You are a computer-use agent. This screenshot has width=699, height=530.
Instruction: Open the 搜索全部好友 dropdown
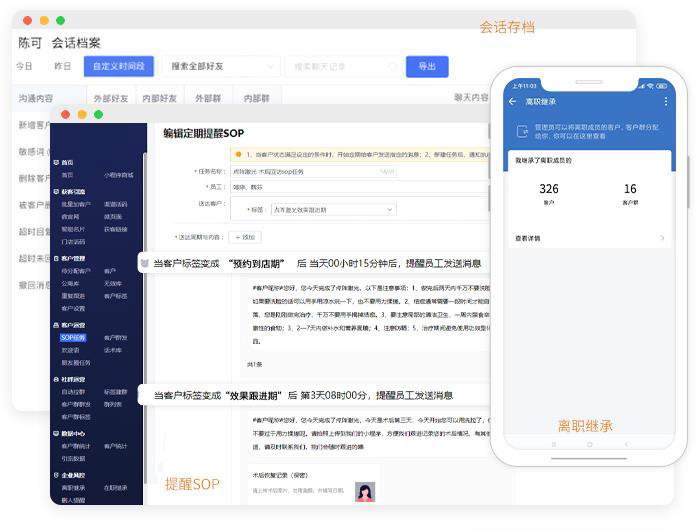[x=219, y=66]
